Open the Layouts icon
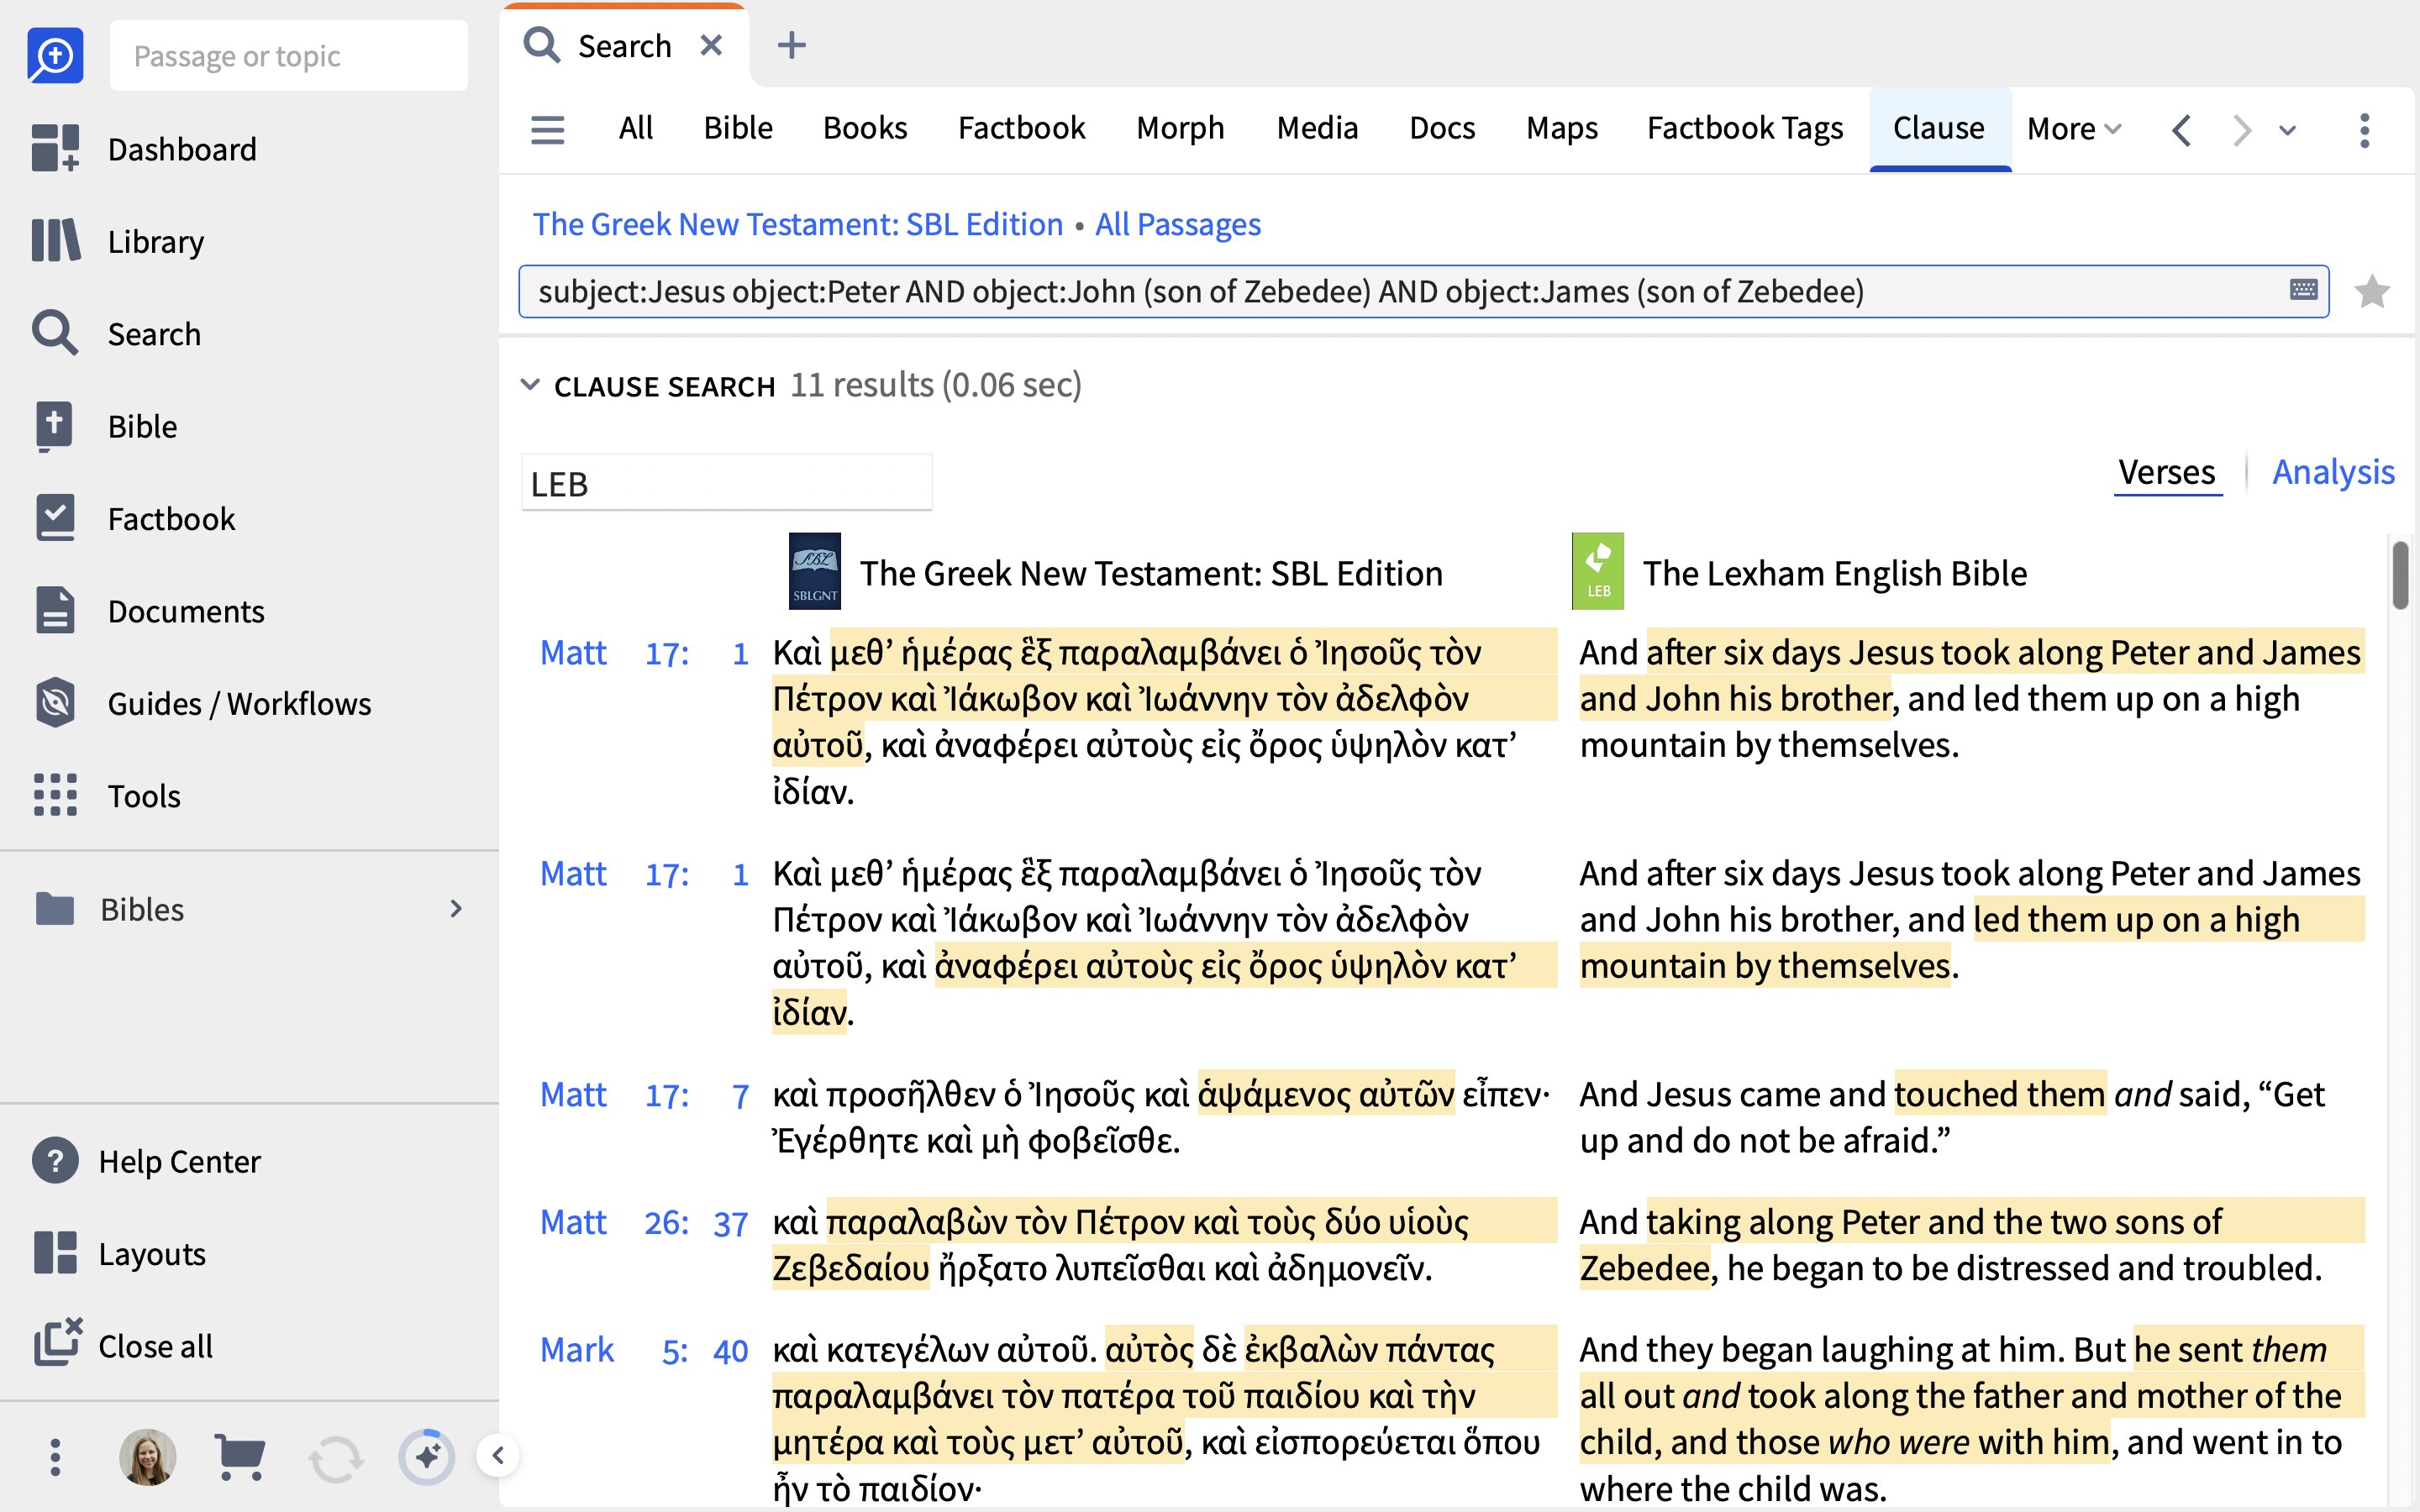Image resolution: width=2420 pixels, height=1512 pixels. point(55,1253)
